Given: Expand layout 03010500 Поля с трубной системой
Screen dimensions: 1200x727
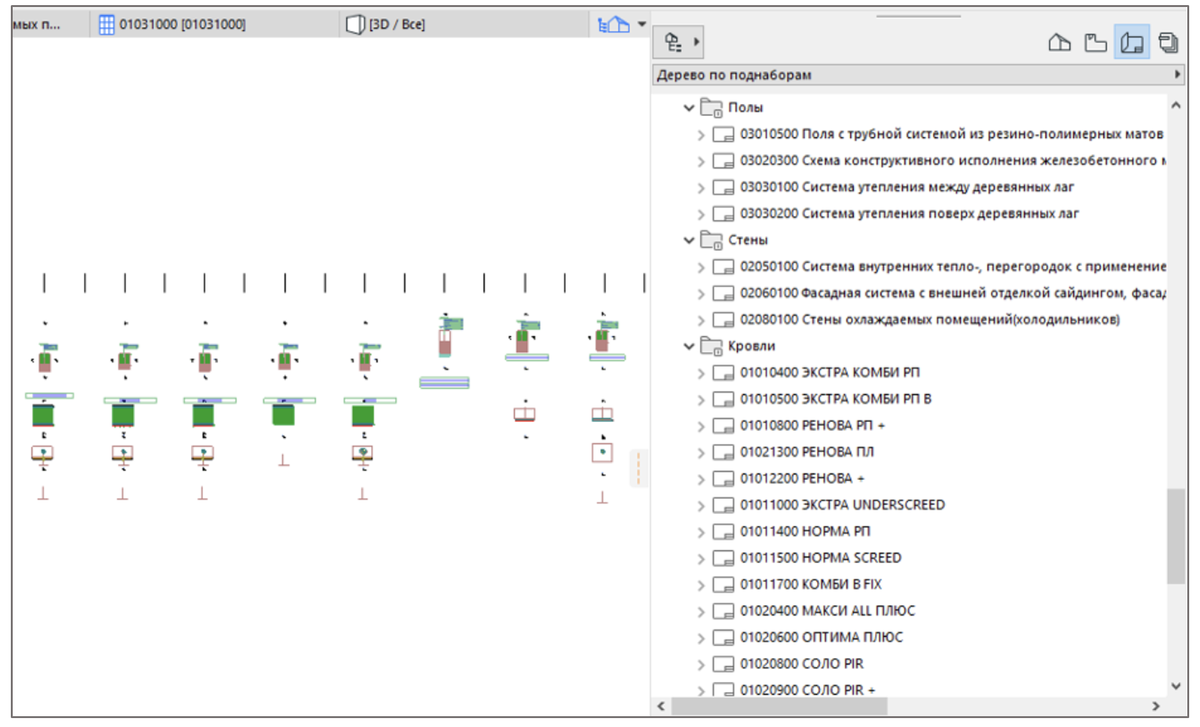Looking at the screenshot, I should [701, 134].
